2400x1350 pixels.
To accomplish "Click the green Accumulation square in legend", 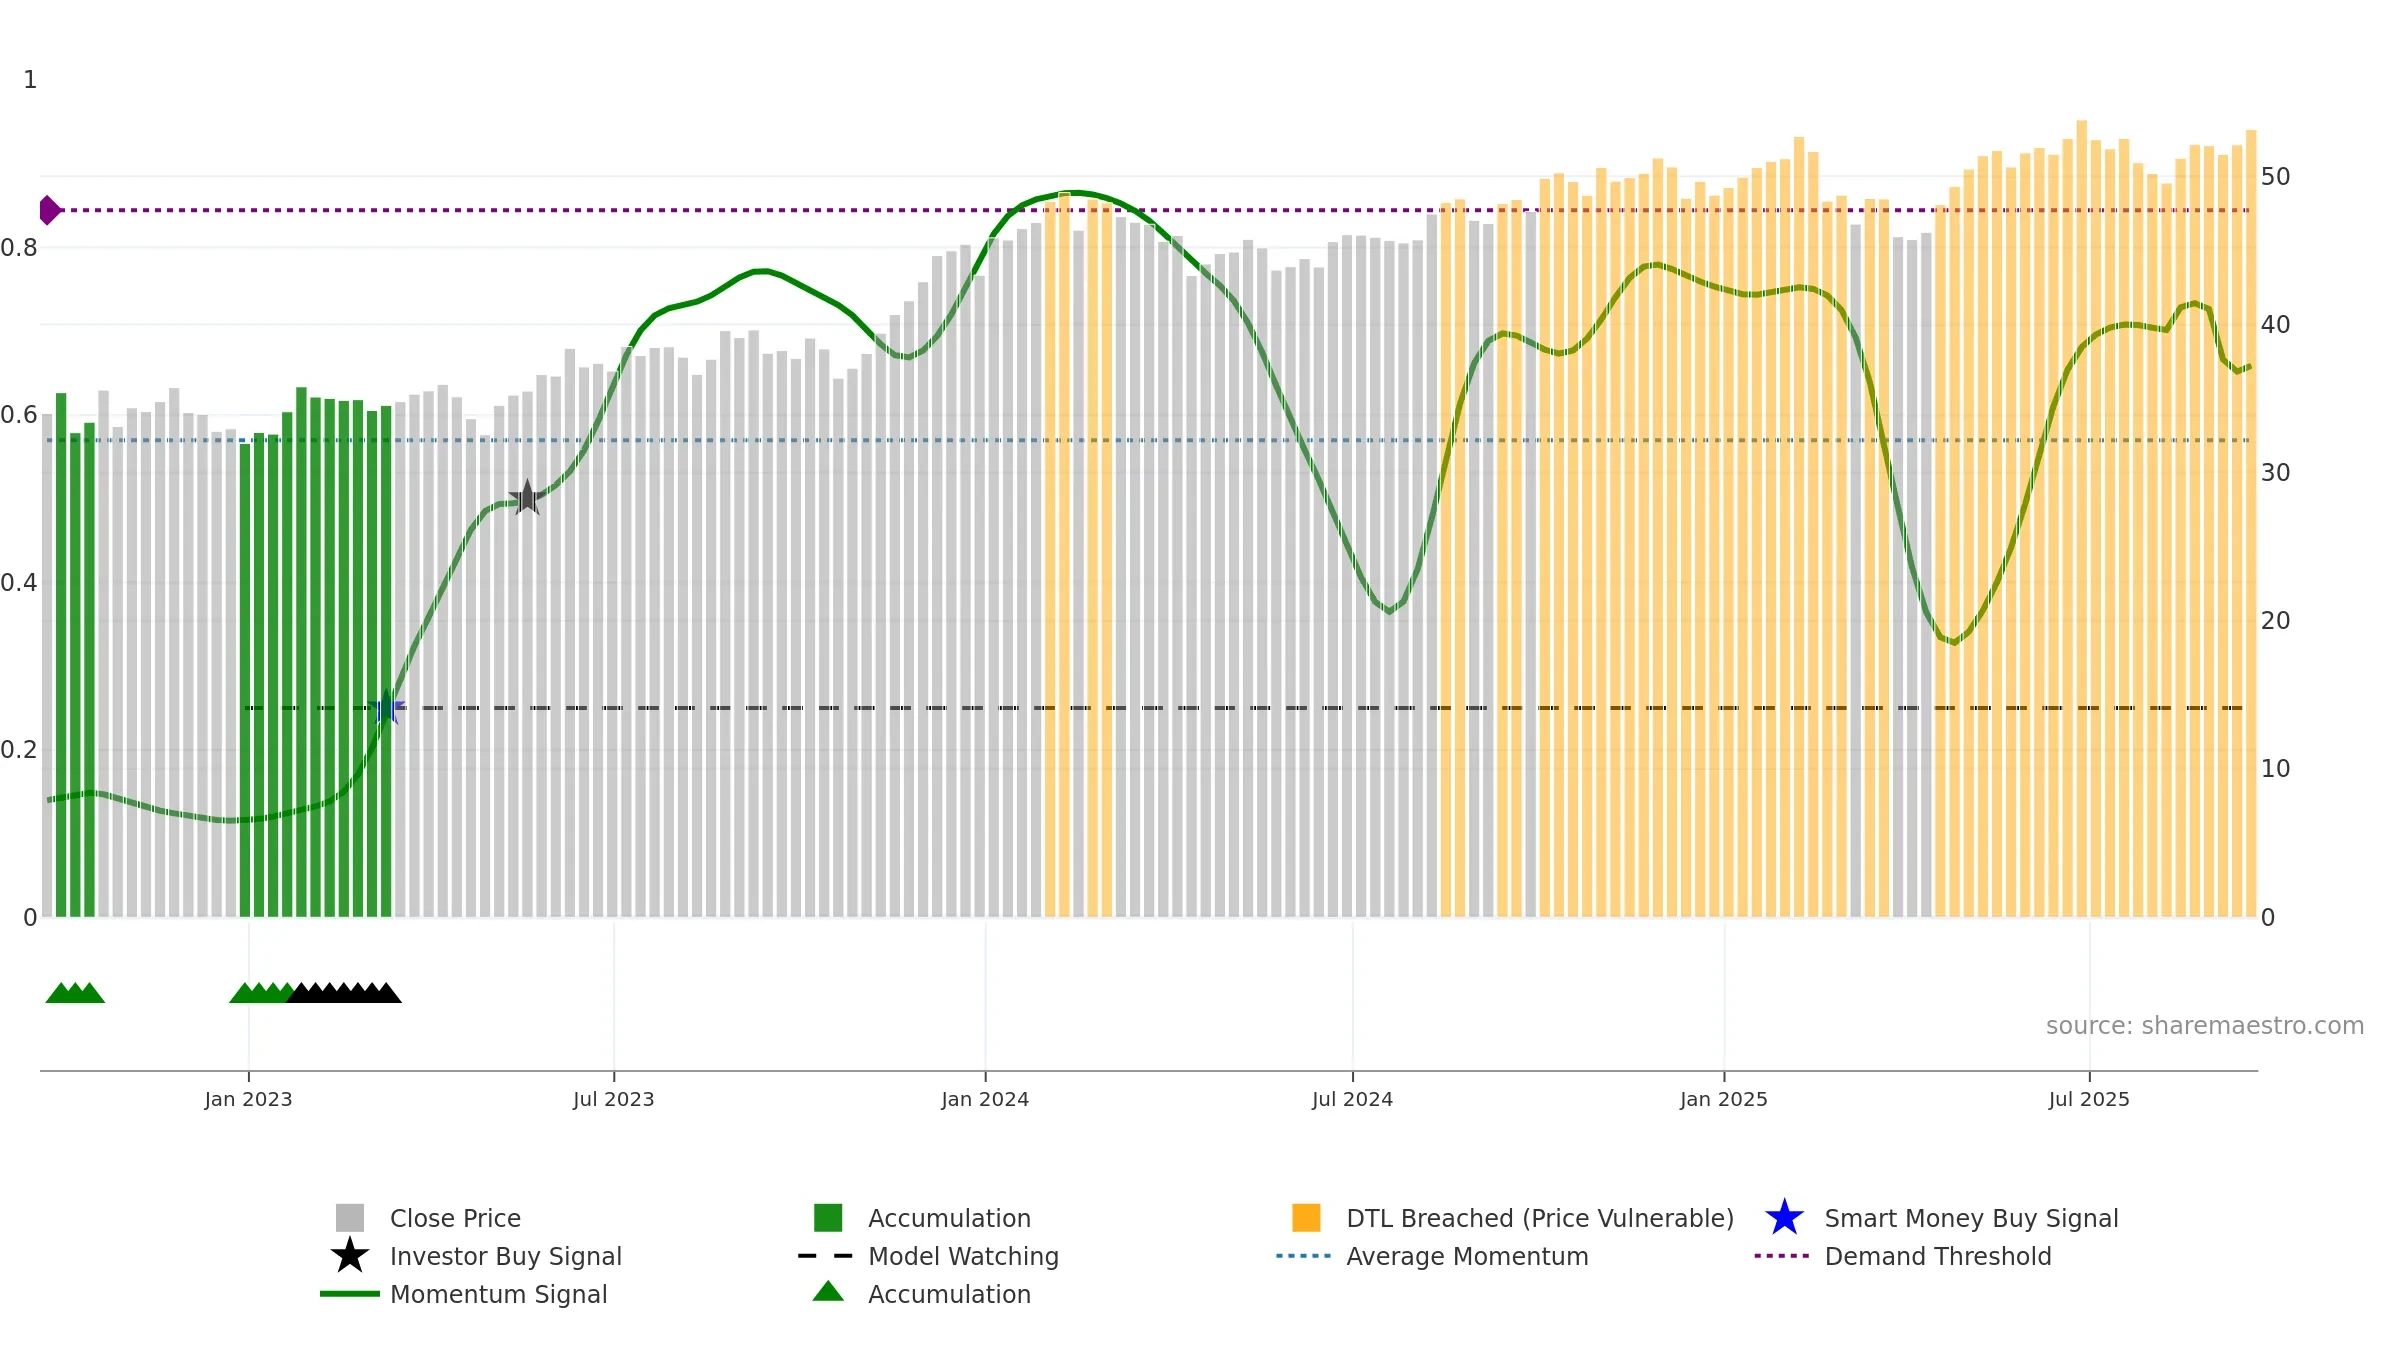I will pos(828,1218).
